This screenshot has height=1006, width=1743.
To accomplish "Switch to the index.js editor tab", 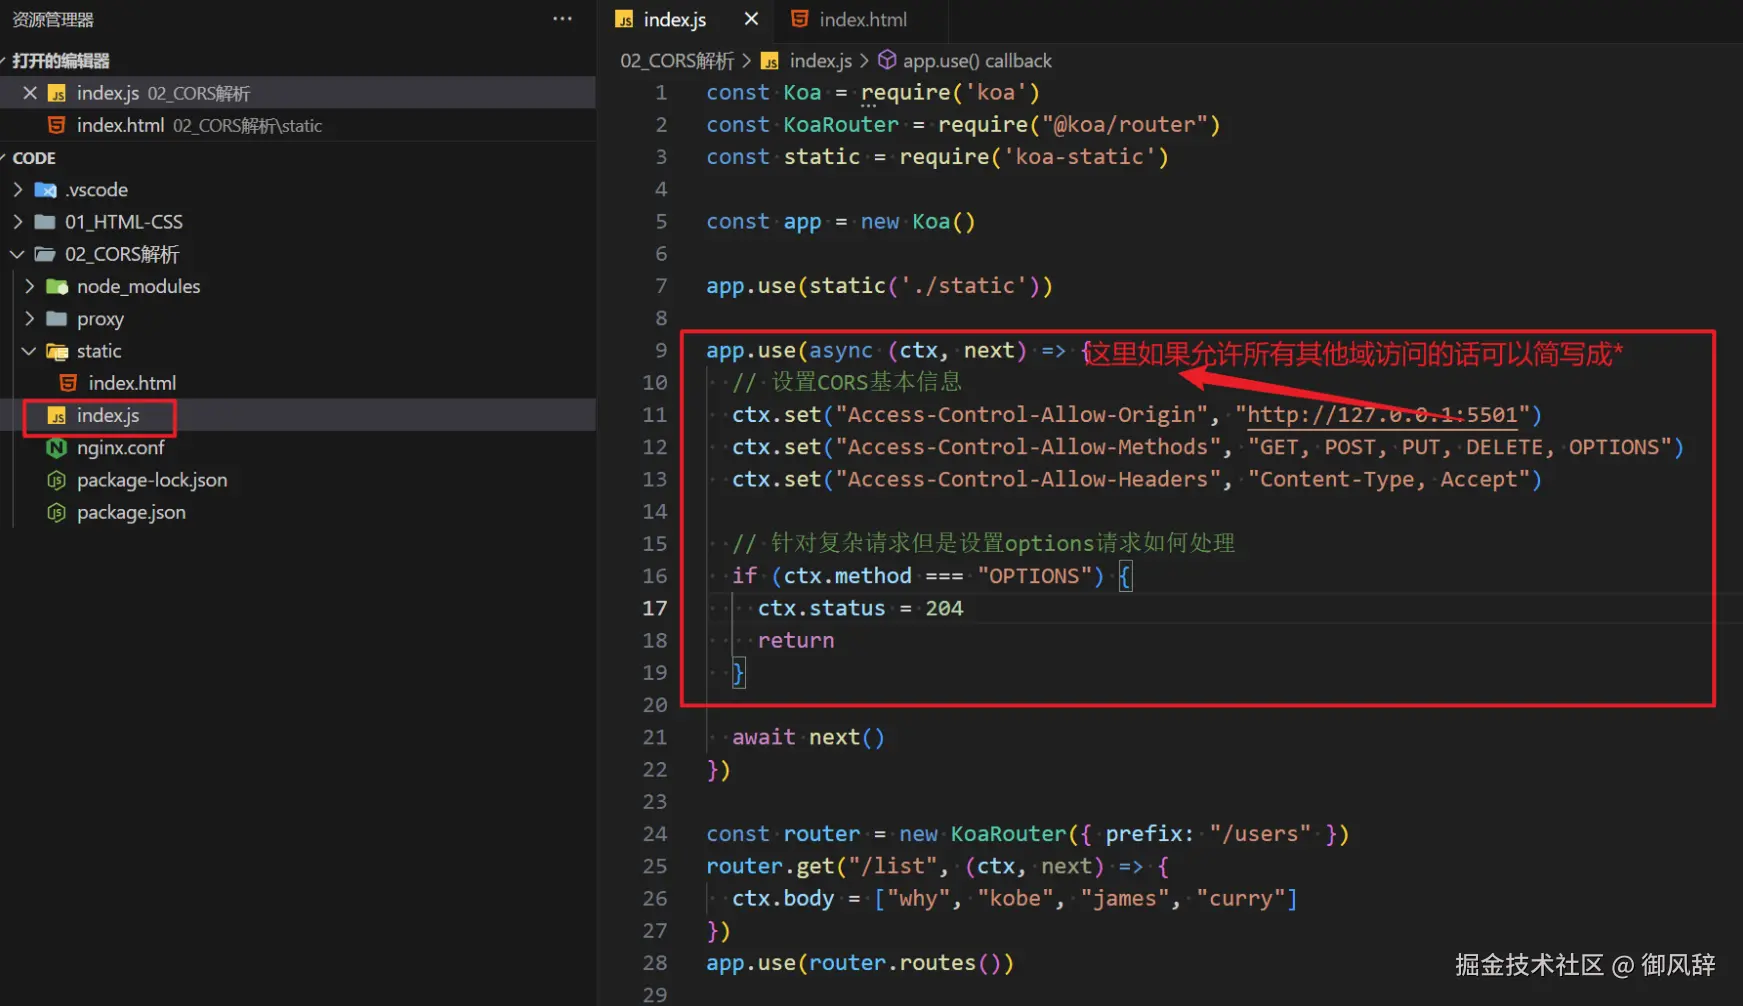I will 687,20.
